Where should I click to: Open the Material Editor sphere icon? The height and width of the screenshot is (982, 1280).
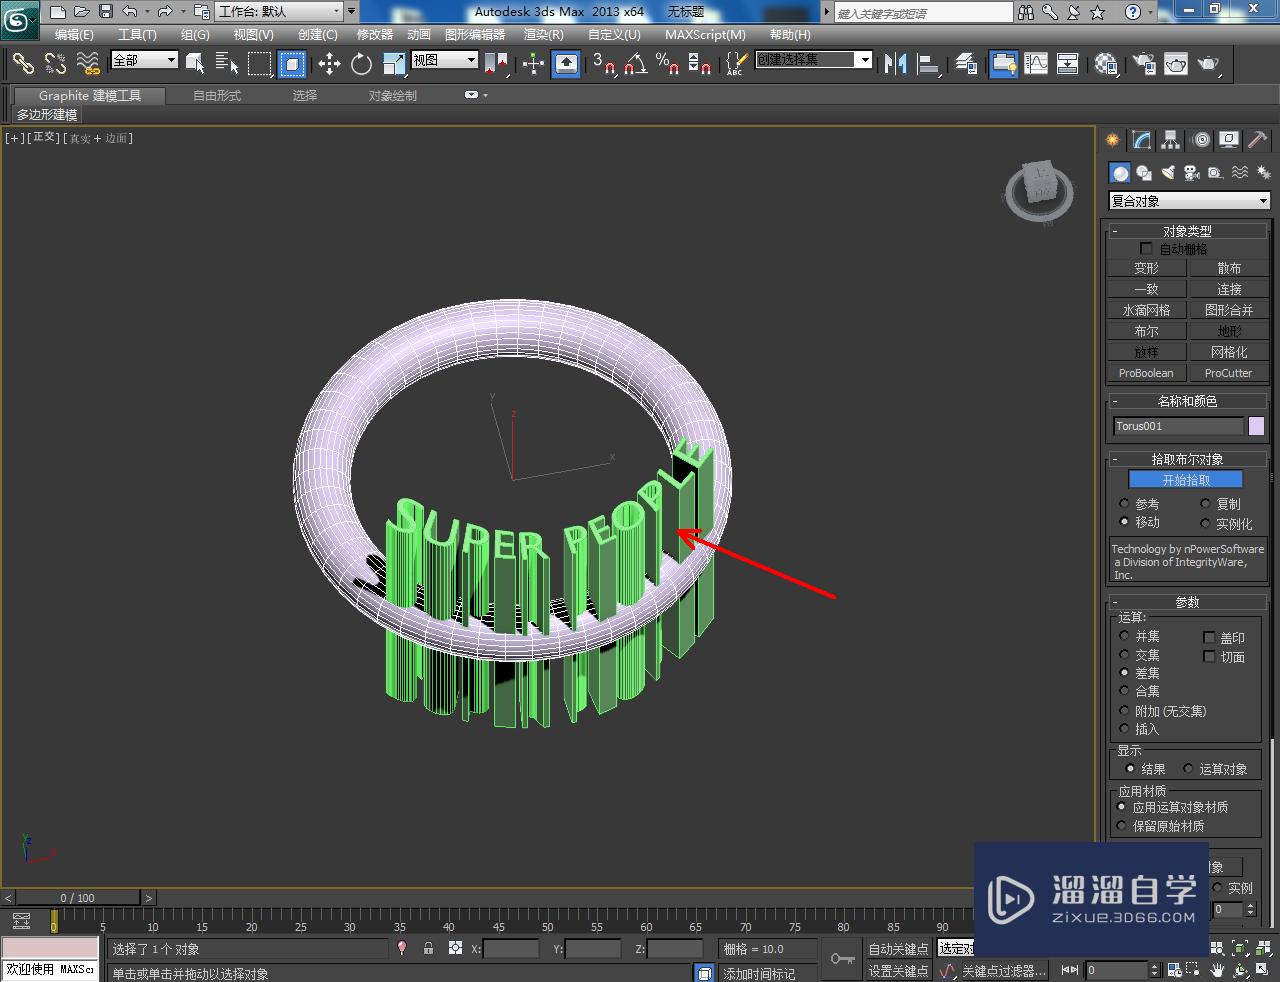1105,64
